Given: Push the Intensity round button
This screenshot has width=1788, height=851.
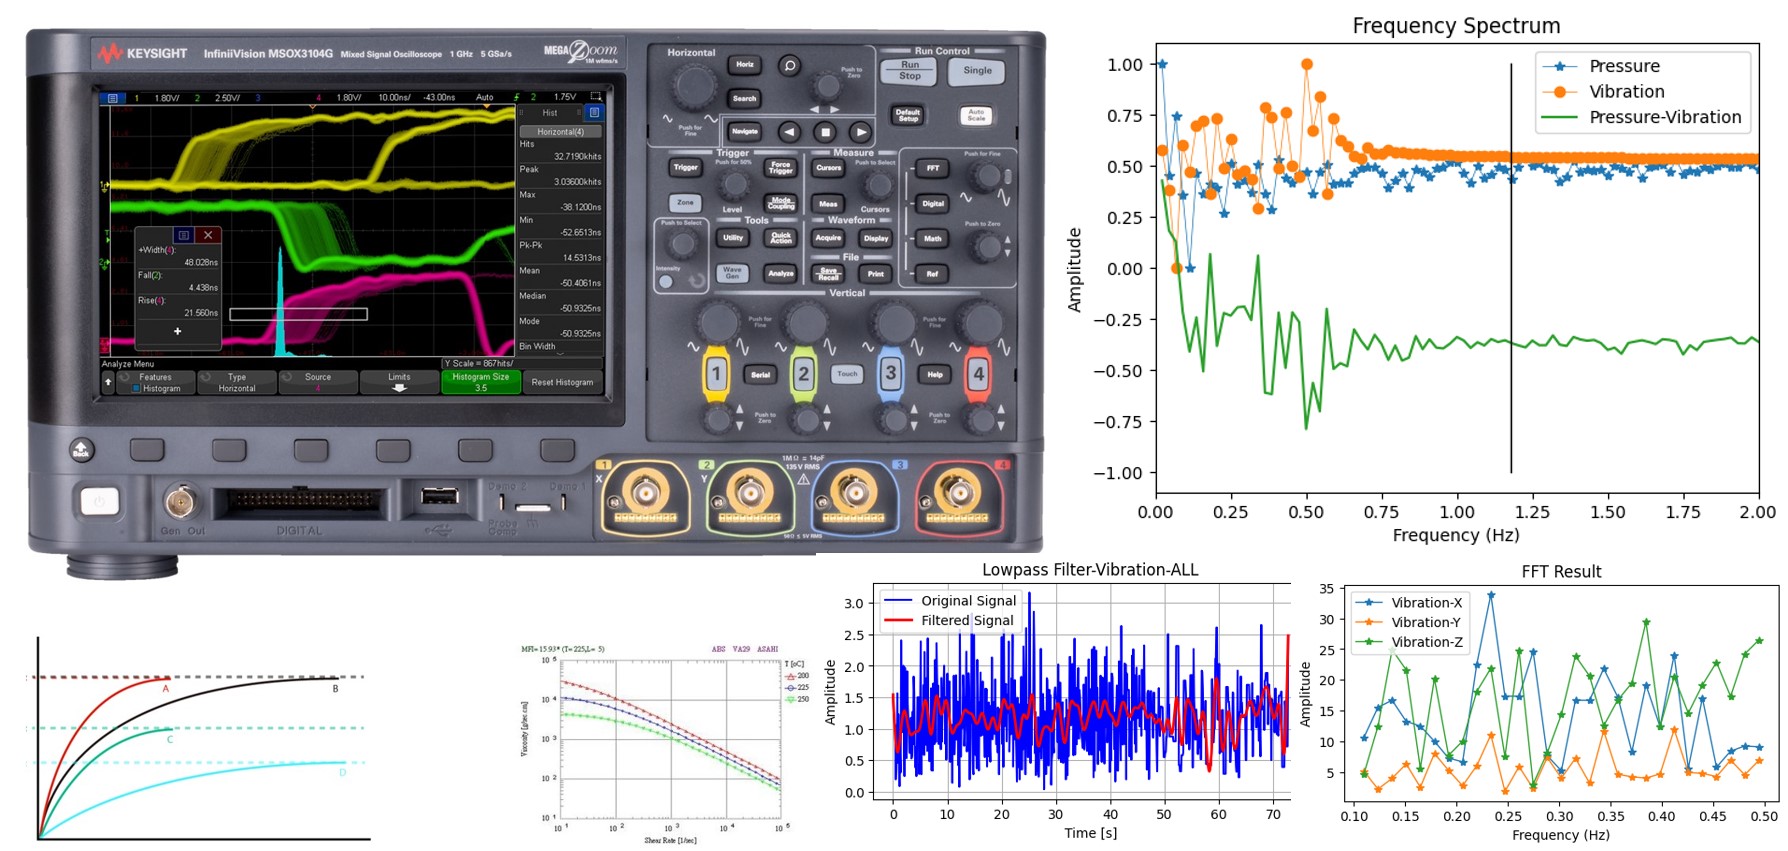Looking at the screenshot, I should tap(666, 281).
